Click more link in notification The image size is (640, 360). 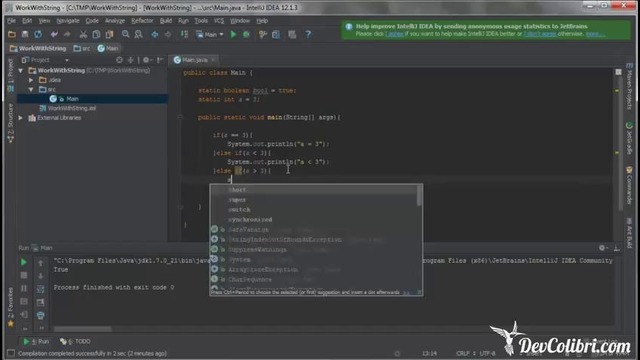tap(595, 34)
